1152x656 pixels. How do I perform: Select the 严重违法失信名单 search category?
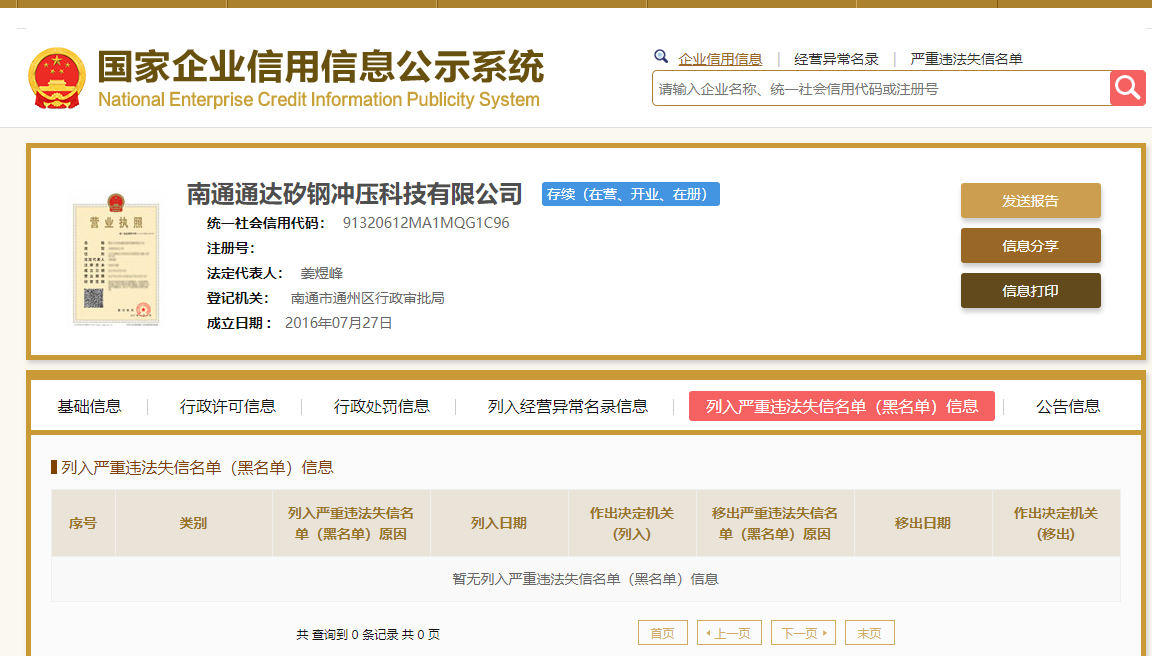tap(966, 59)
